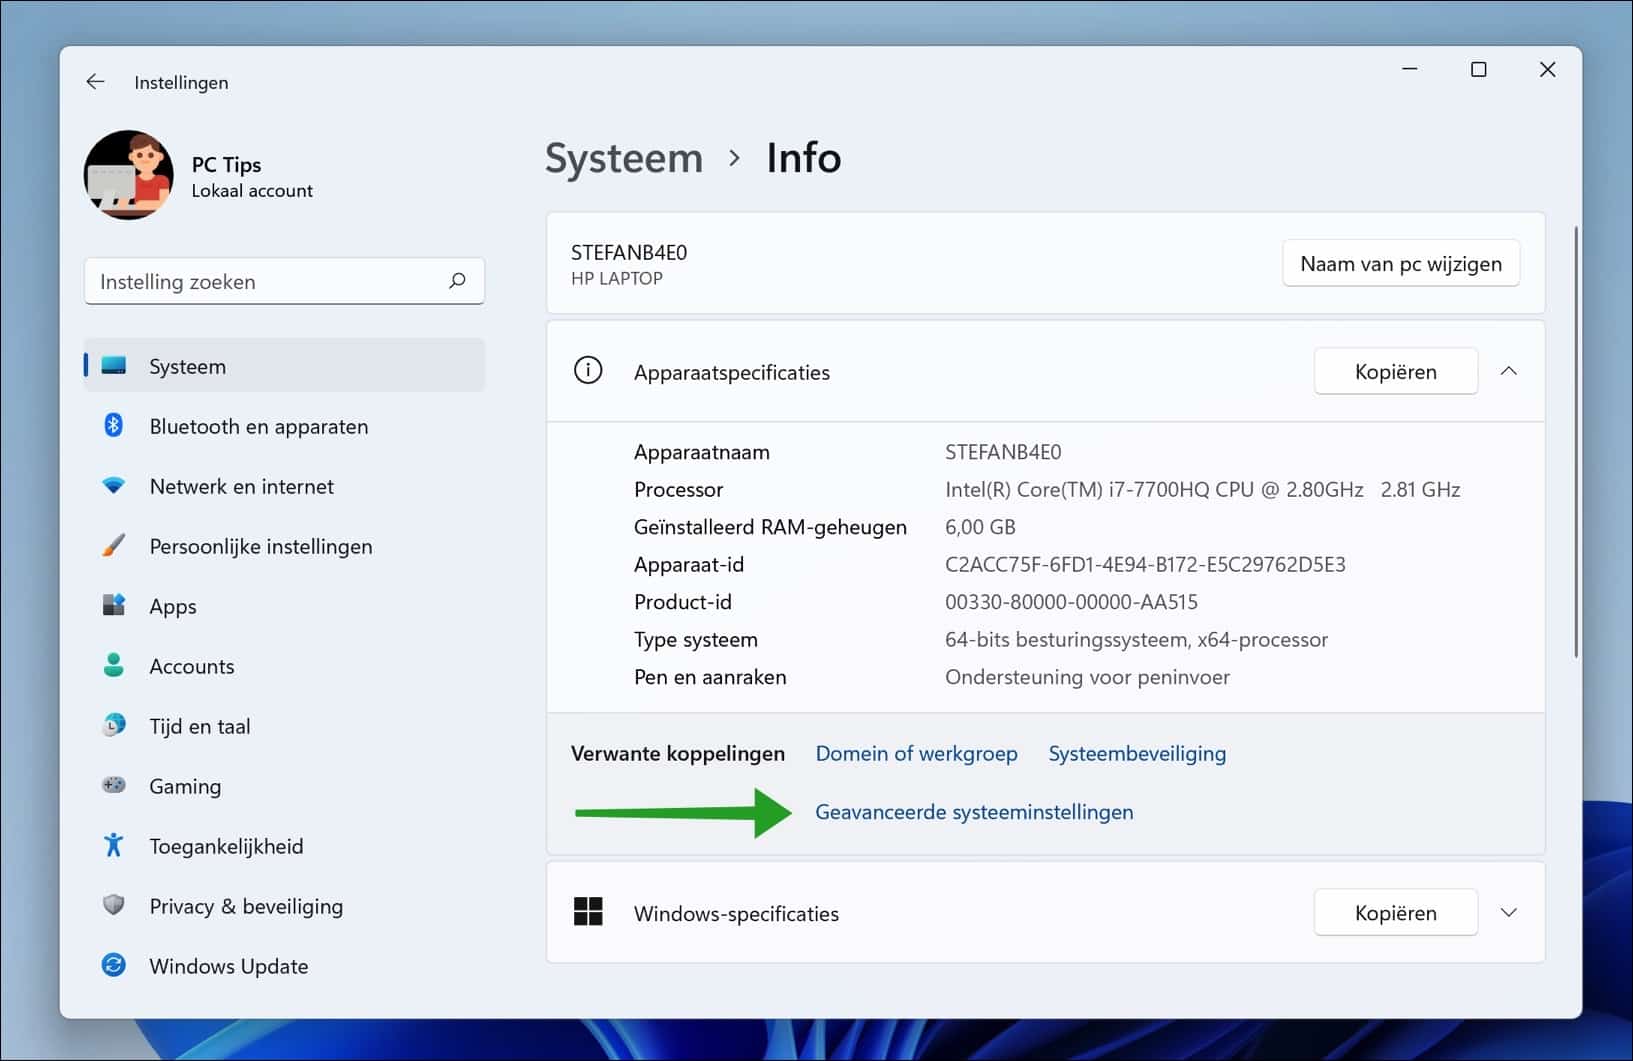Click the search magnifier icon
The image size is (1633, 1061).
[x=457, y=281]
